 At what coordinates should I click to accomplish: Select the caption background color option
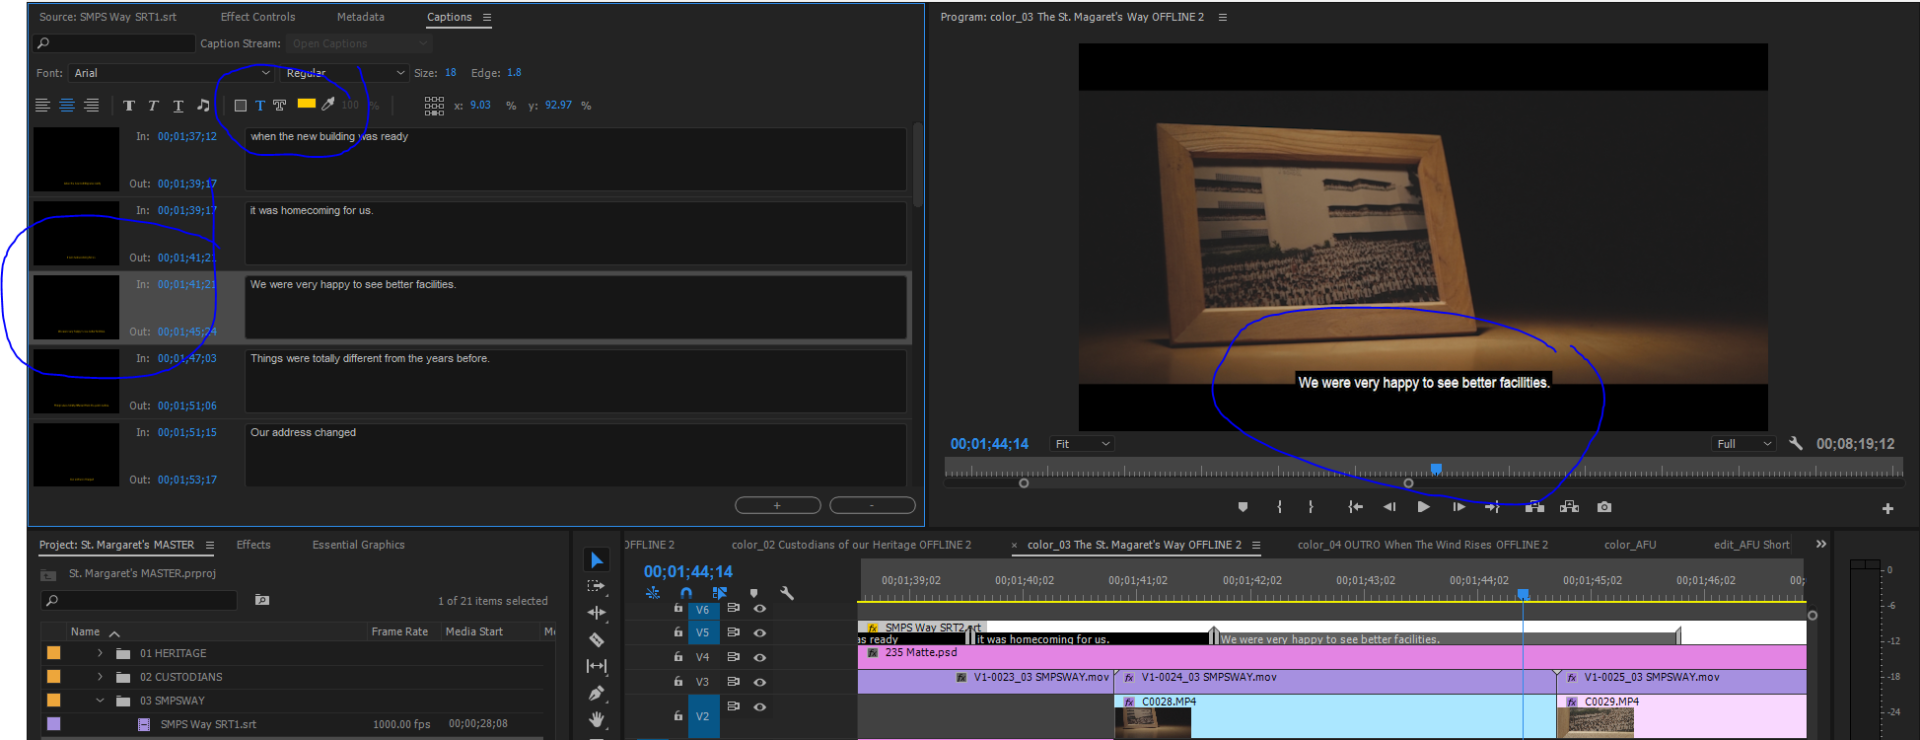[x=240, y=105]
